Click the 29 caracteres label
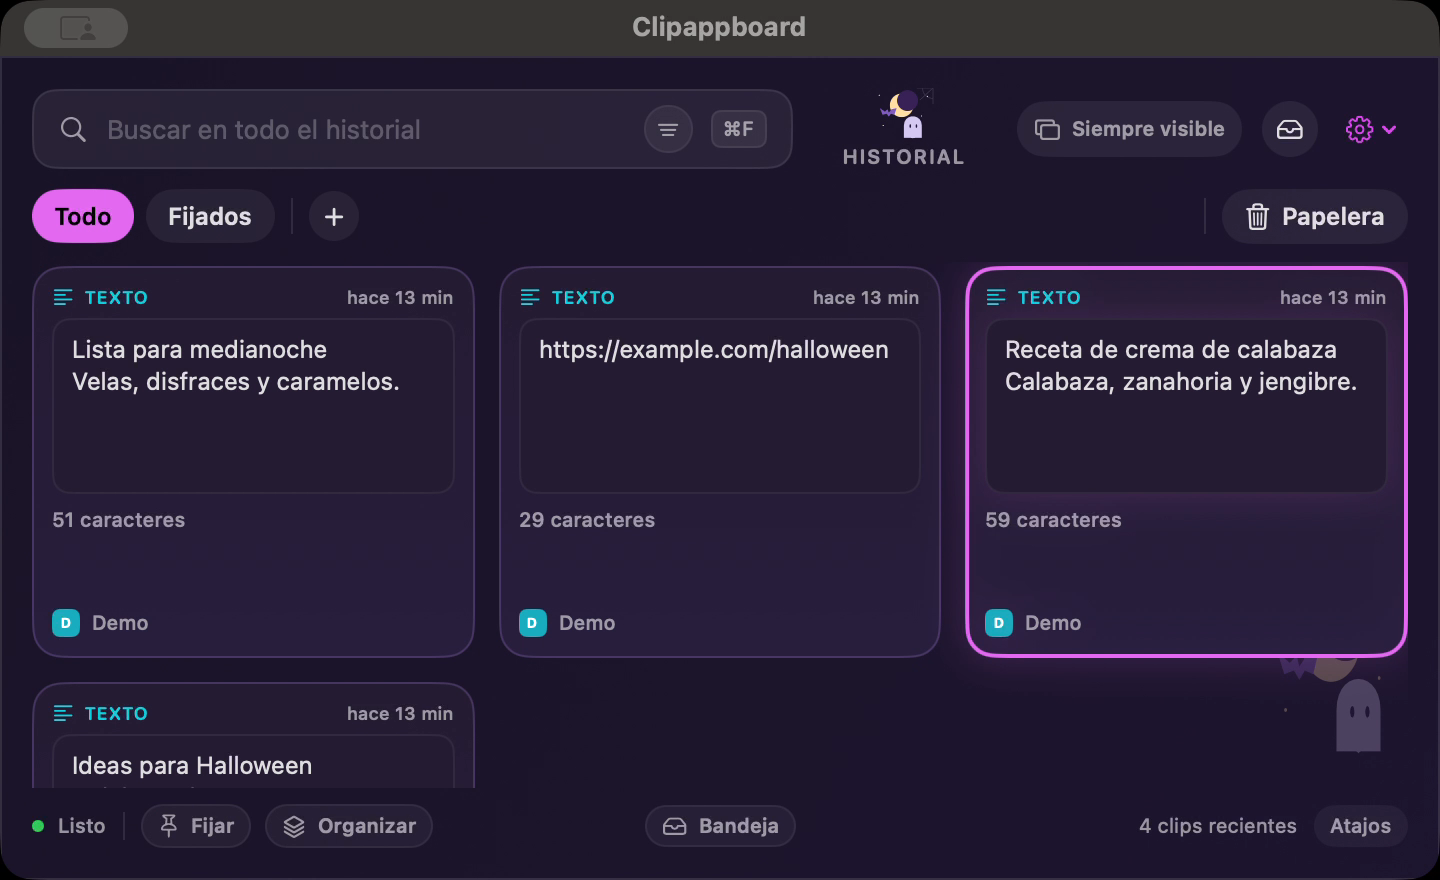1440x880 pixels. pos(587,520)
